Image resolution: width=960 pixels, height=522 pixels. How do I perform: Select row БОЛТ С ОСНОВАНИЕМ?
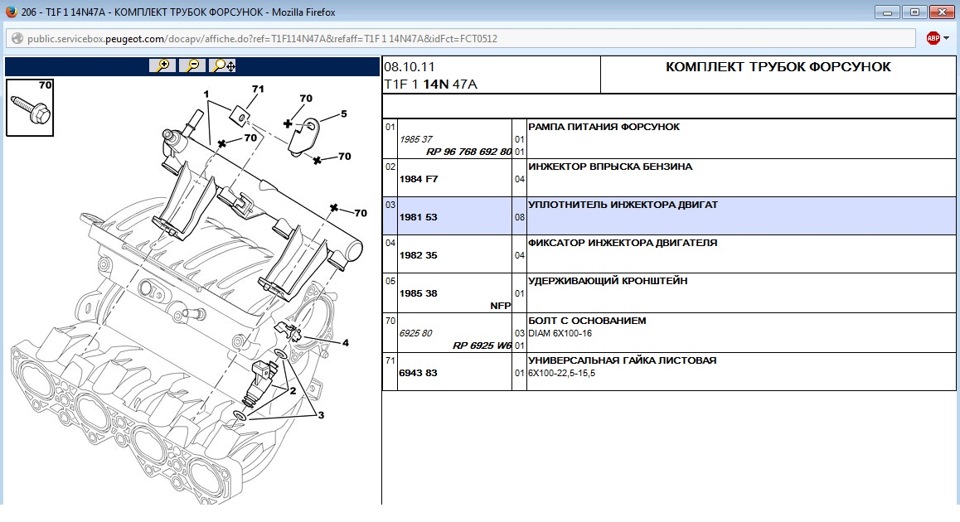tap(669, 332)
